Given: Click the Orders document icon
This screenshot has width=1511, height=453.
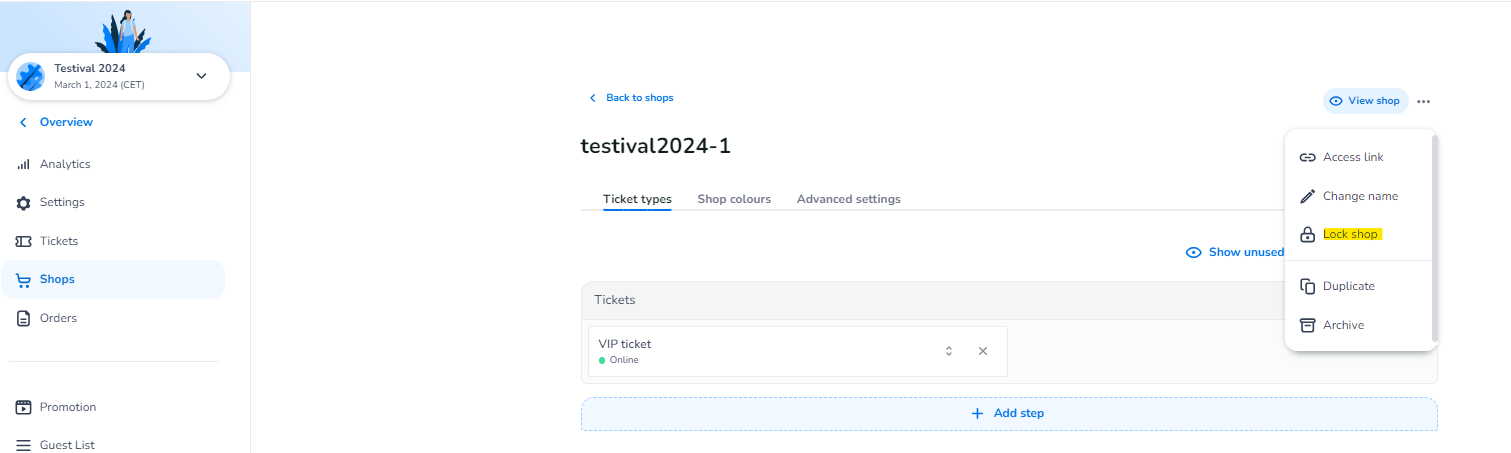Looking at the screenshot, I should click(23, 318).
